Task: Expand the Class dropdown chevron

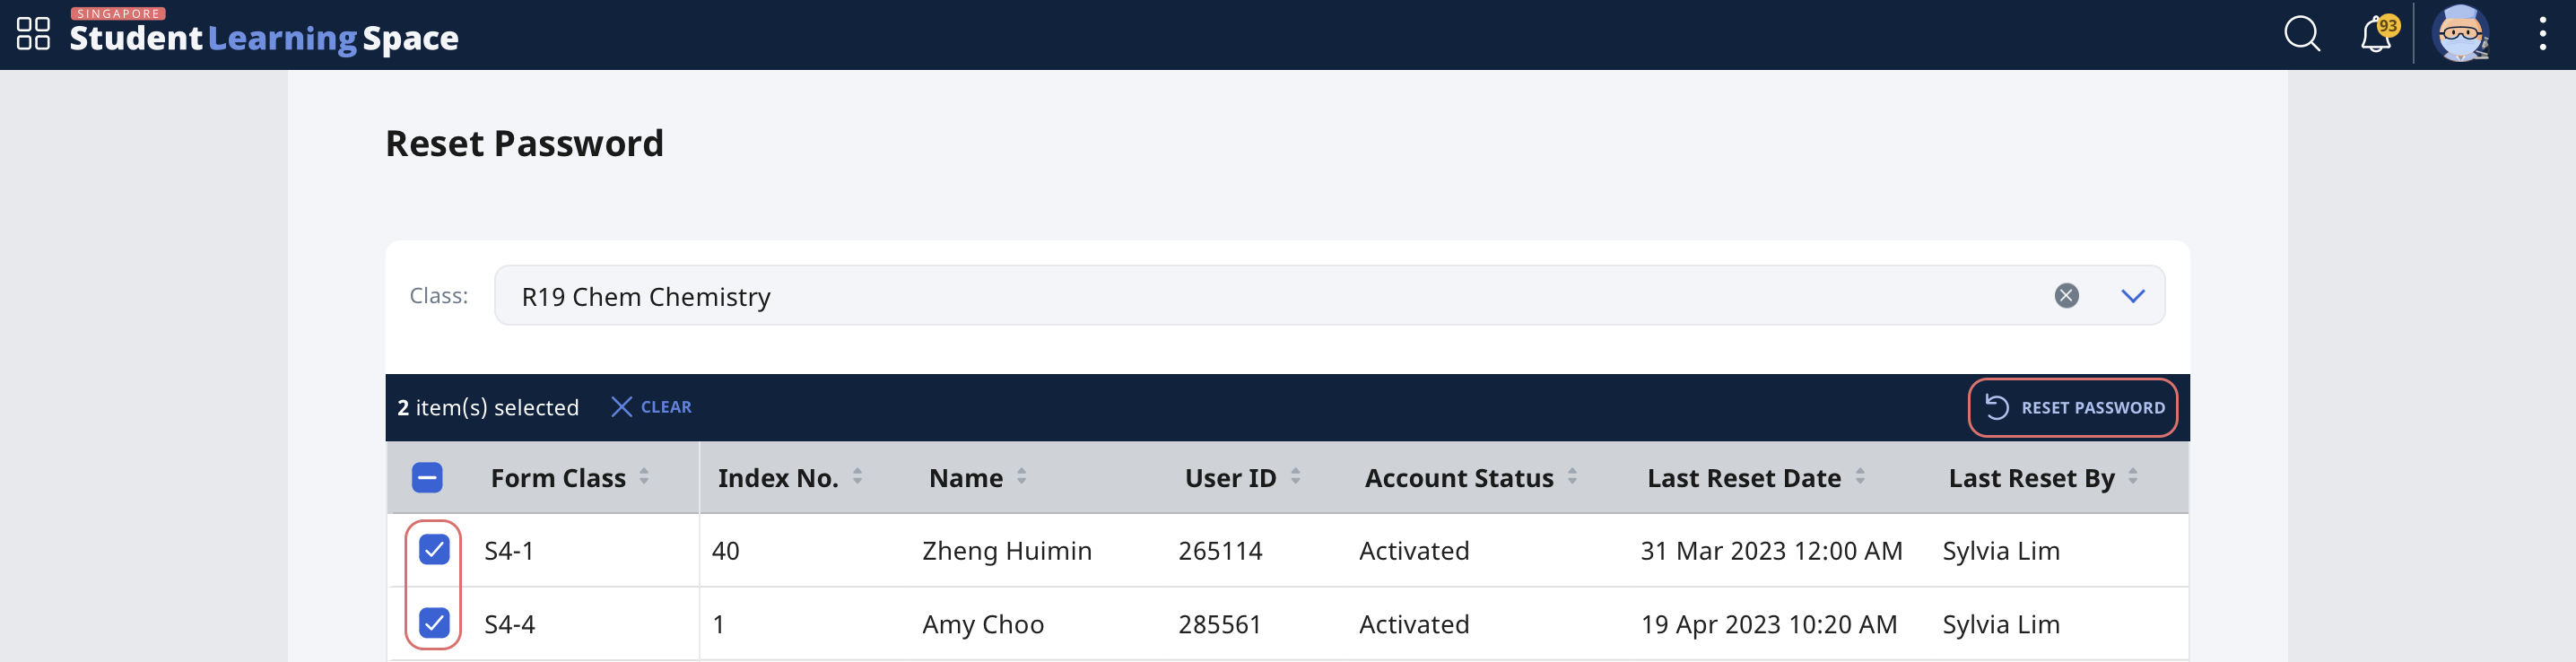Action: (2132, 295)
